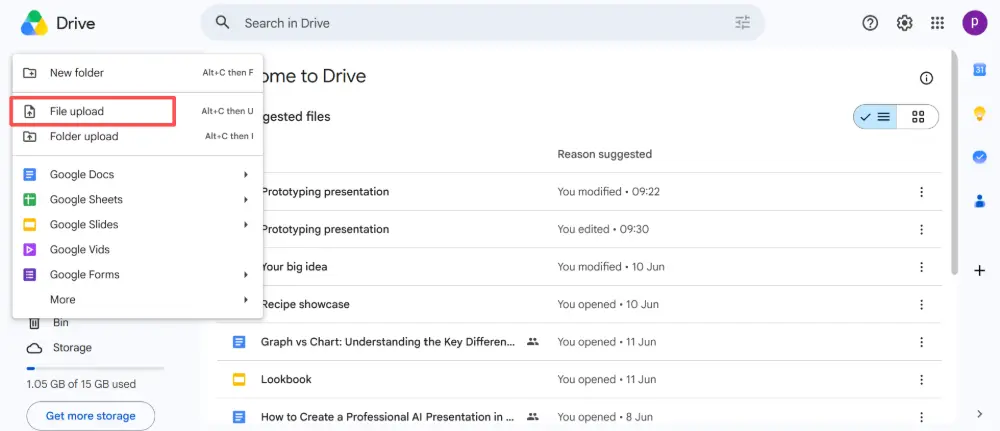Get add-ons with the plus icon
The image size is (1000, 431).
[980, 271]
